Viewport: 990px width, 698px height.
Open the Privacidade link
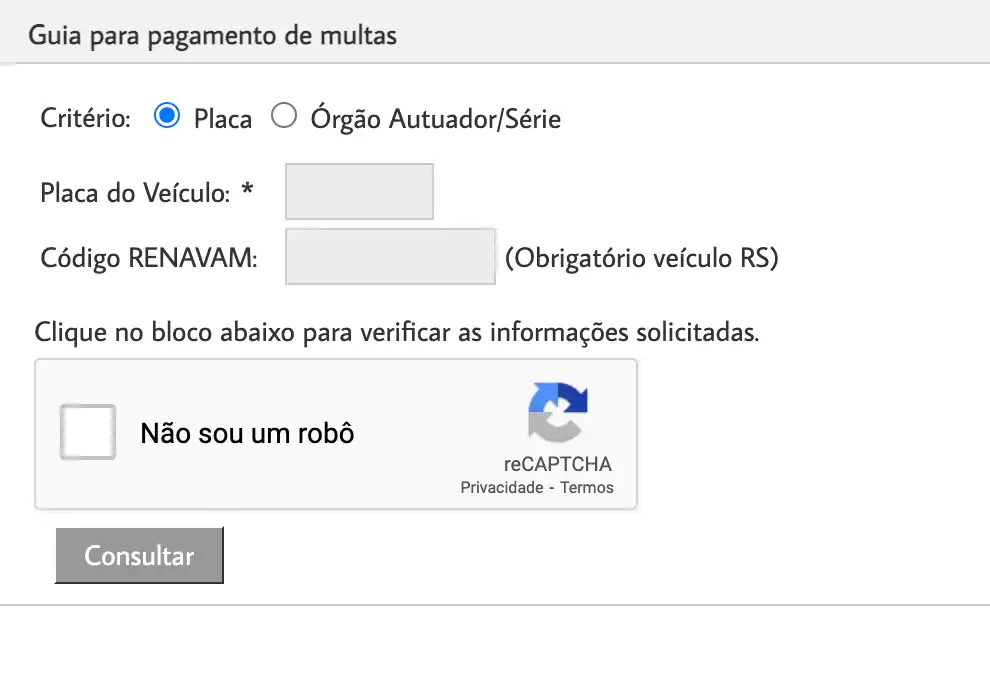tap(500, 488)
